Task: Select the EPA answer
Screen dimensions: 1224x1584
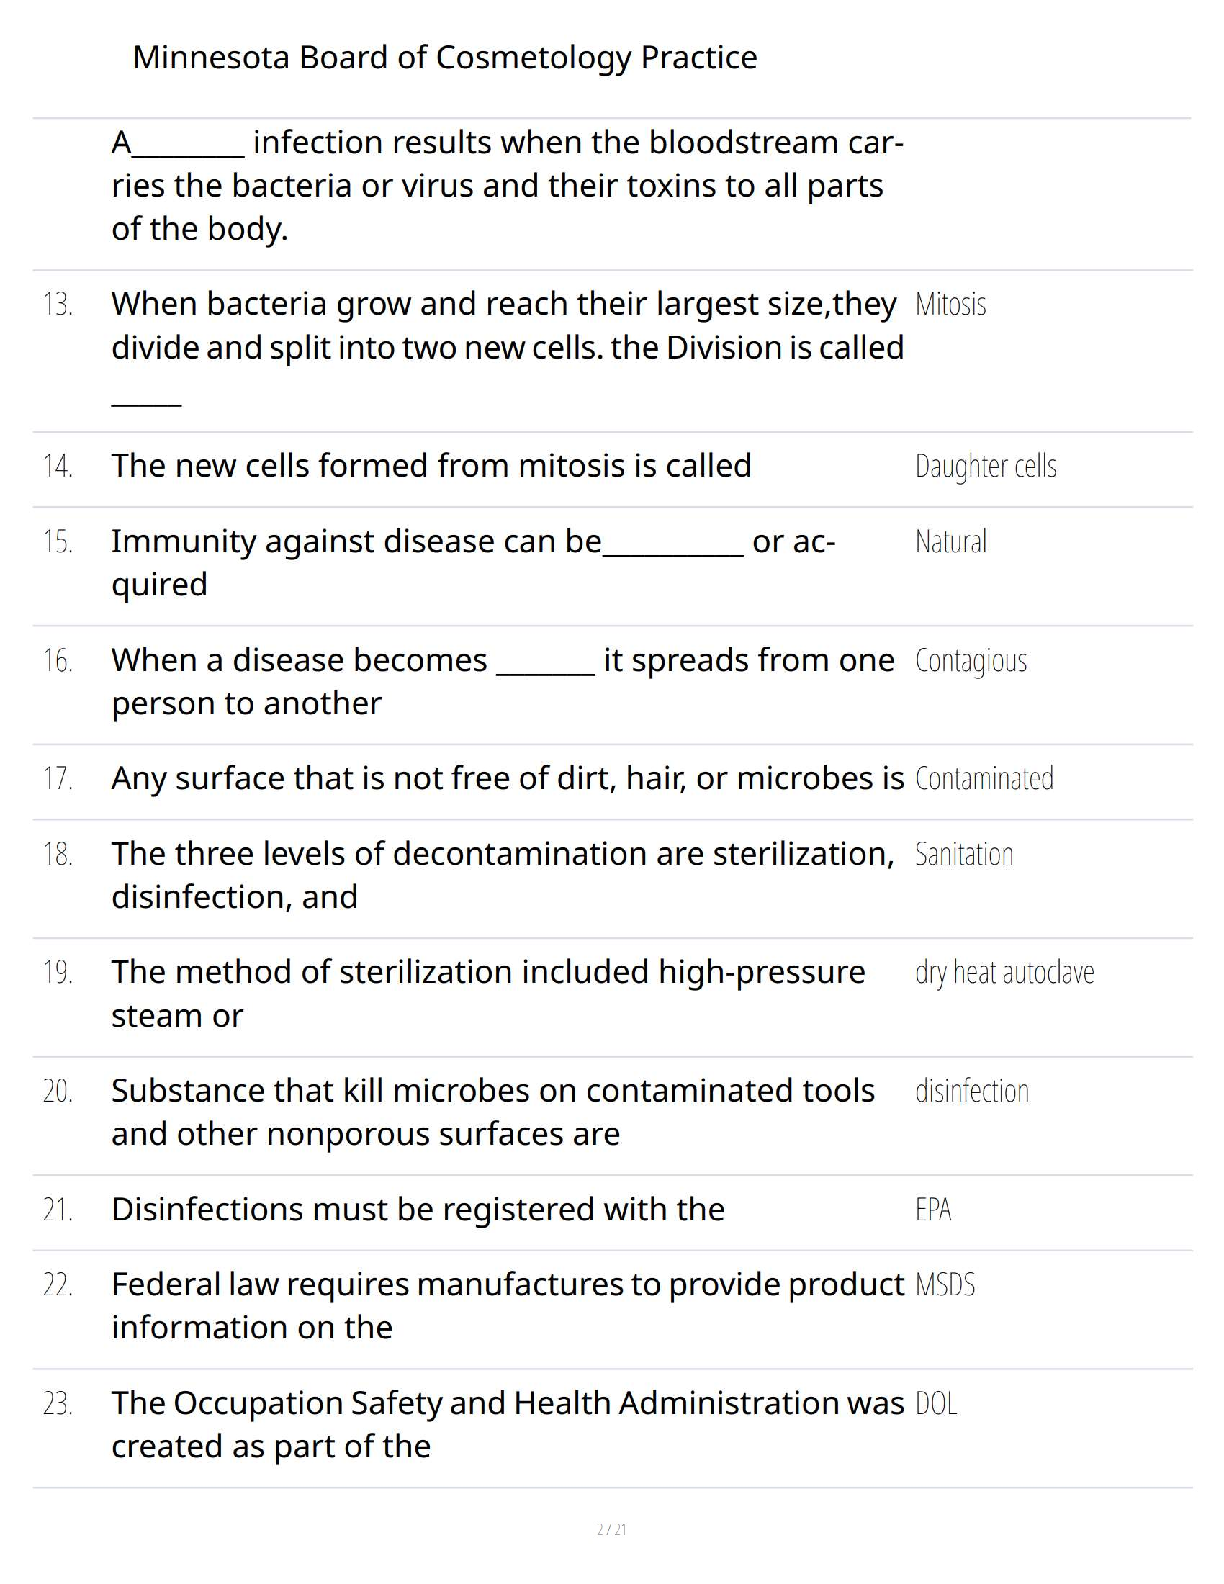Action: click(933, 1210)
